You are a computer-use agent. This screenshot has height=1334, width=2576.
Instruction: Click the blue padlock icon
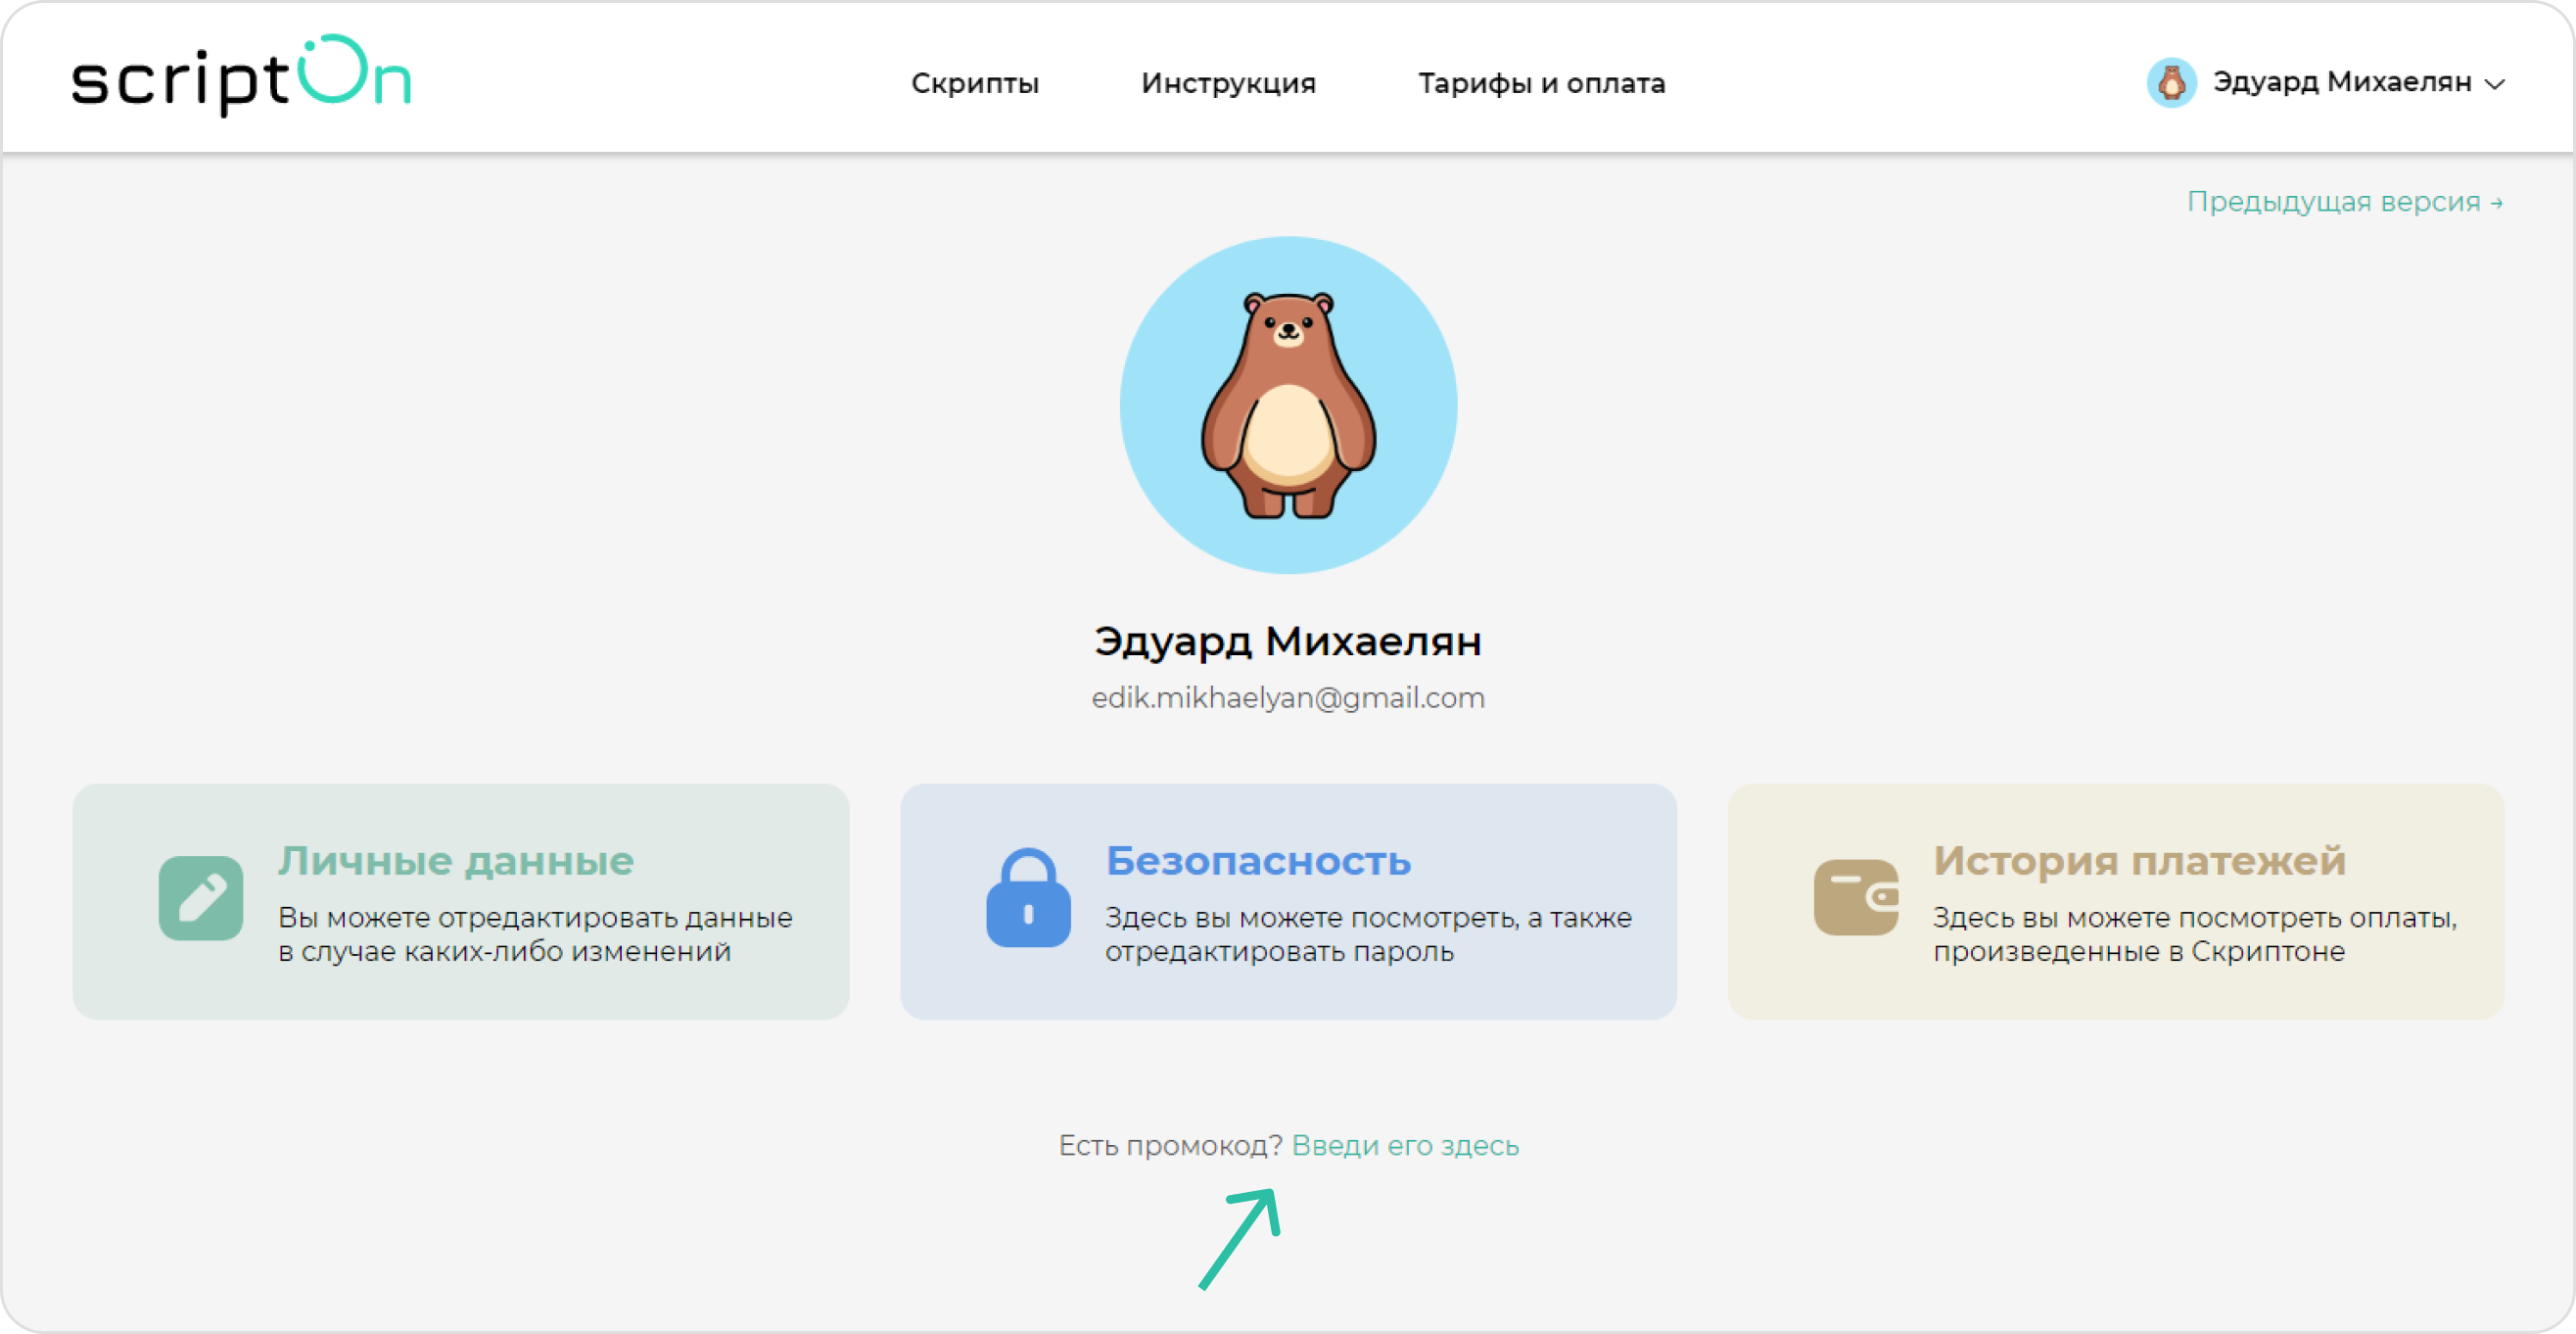1028,898
